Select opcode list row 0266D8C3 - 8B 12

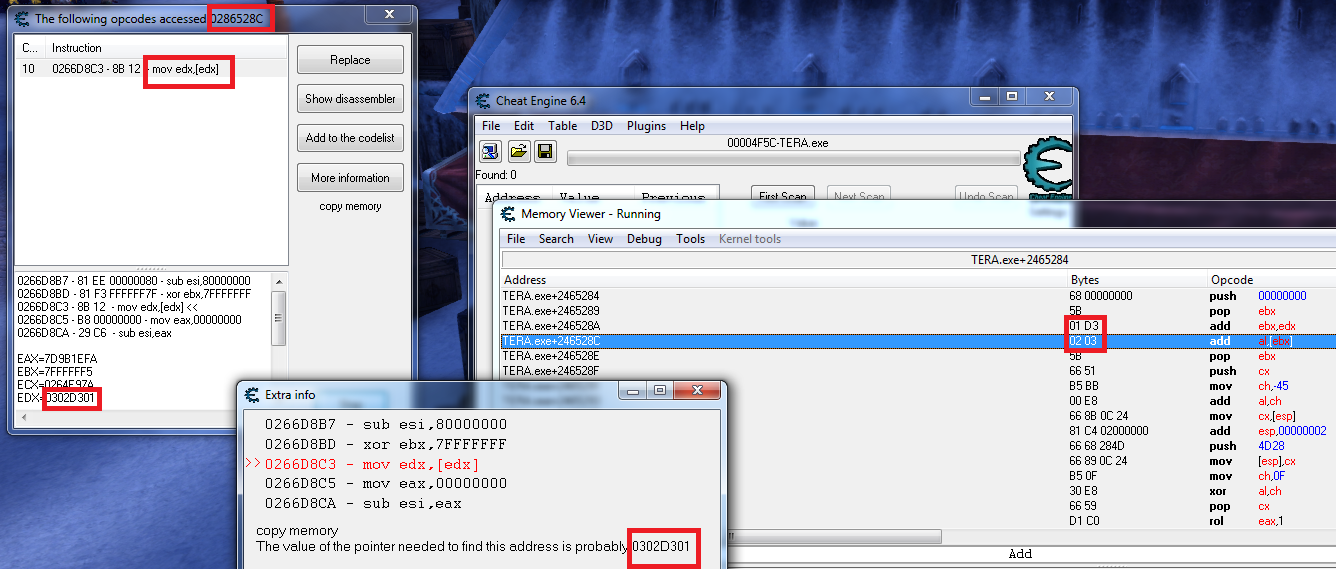coord(152,69)
